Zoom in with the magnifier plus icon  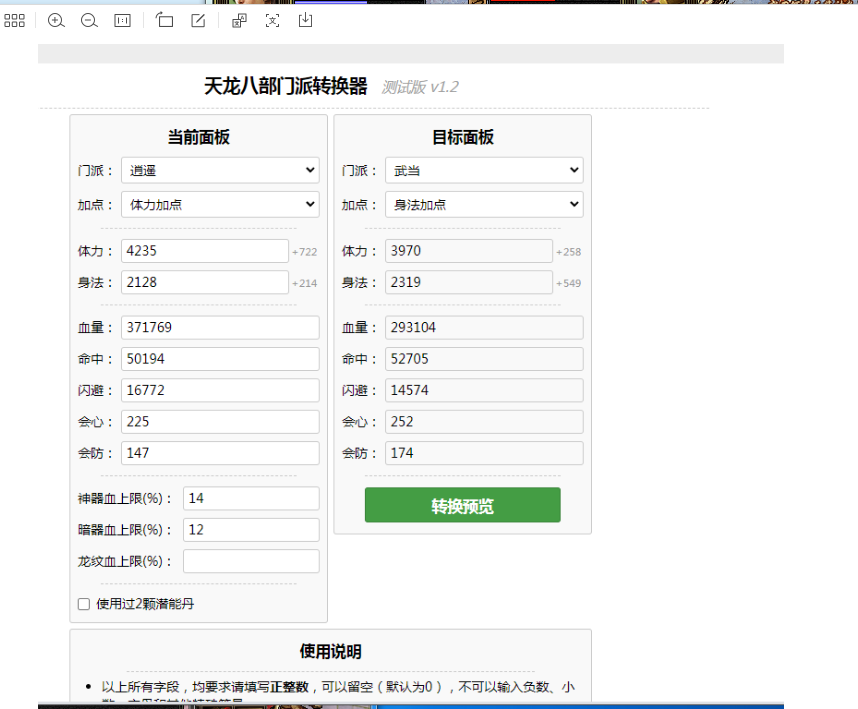[56, 21]
